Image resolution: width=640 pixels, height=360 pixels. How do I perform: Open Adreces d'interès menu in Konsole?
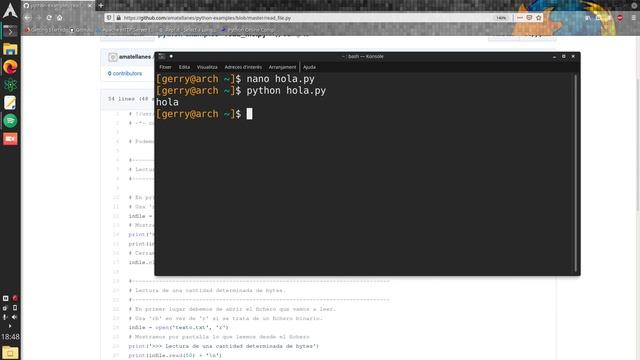coord(243,67)
